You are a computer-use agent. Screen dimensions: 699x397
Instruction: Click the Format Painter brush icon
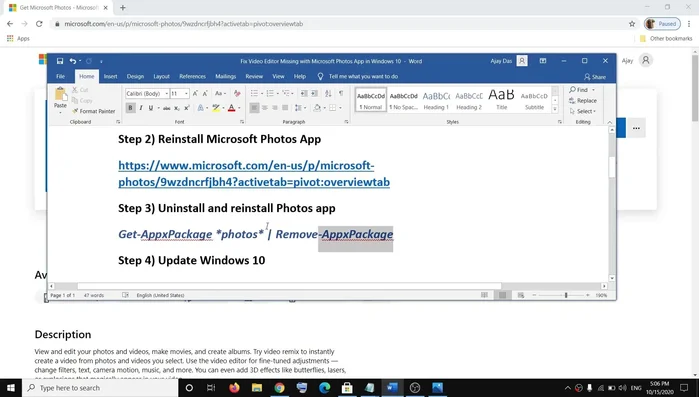click(75, 111)
